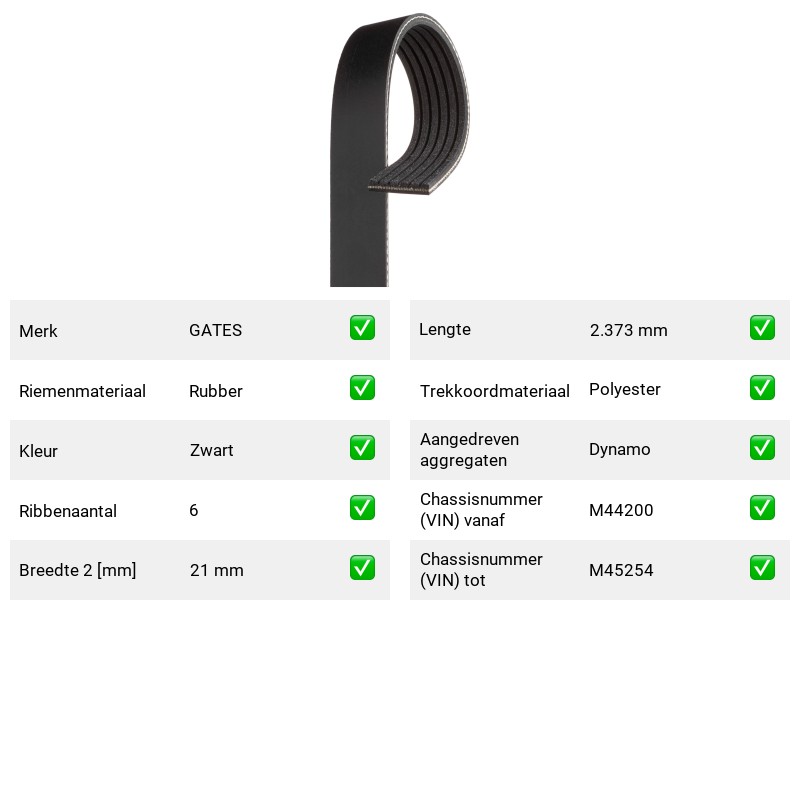
Task: Click the Lengte specification label
Action: click(445, 330)
